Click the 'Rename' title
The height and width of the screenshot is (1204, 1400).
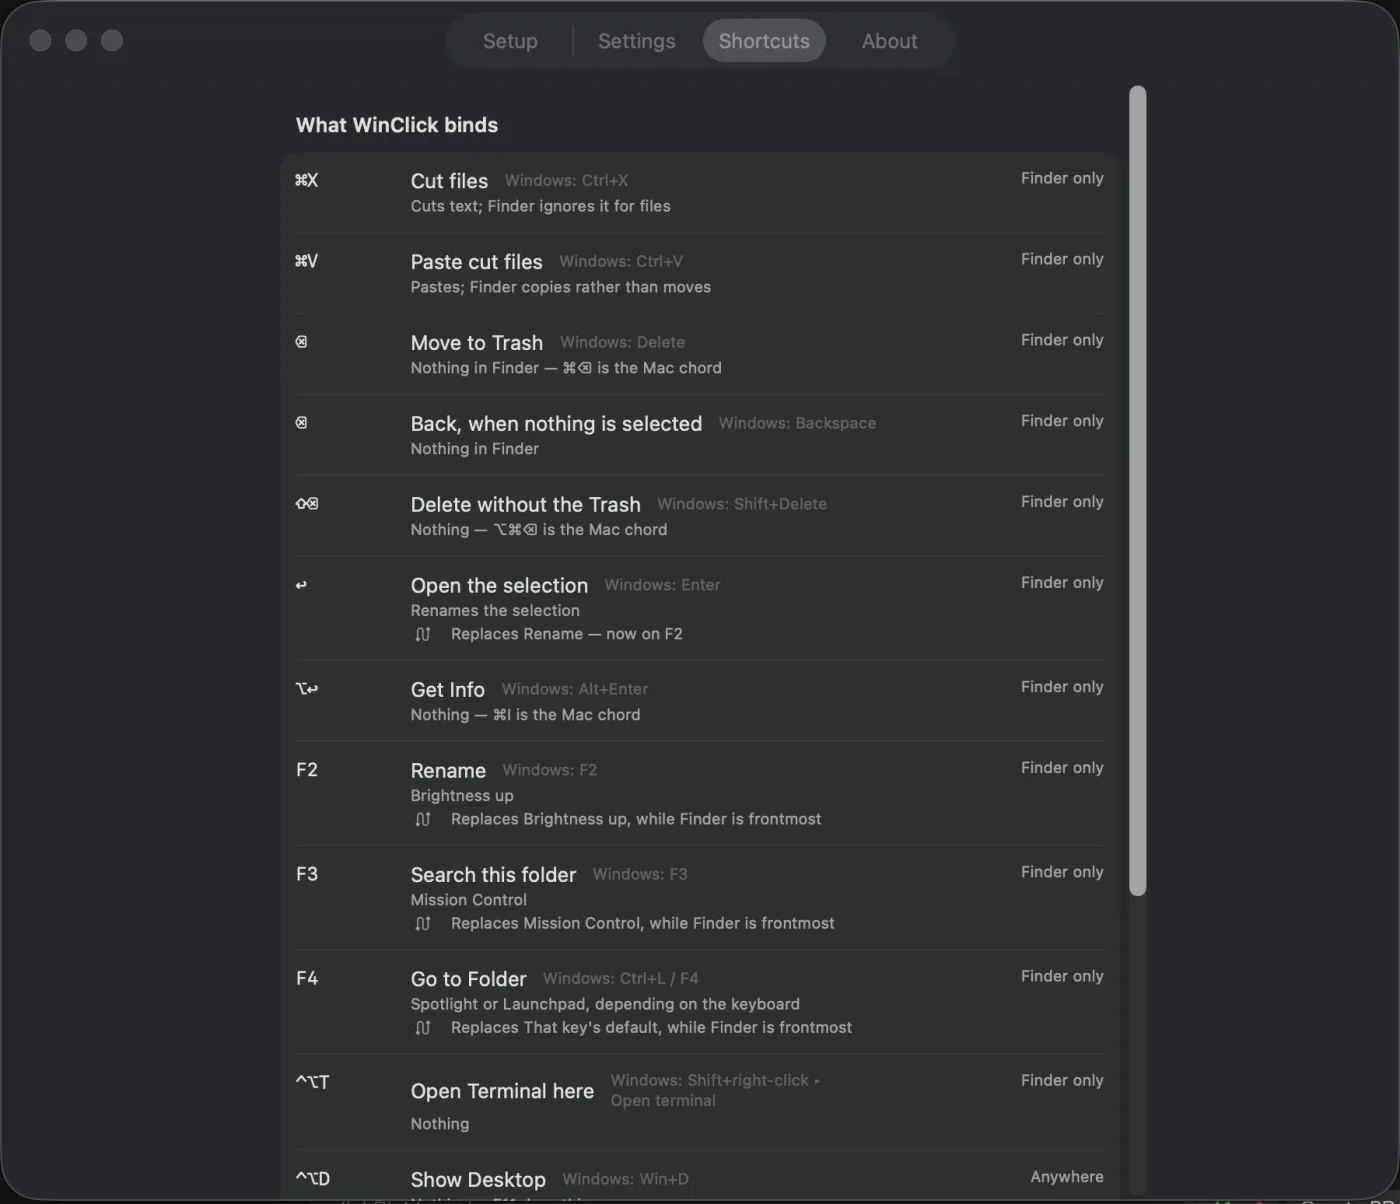pos(448,771)
